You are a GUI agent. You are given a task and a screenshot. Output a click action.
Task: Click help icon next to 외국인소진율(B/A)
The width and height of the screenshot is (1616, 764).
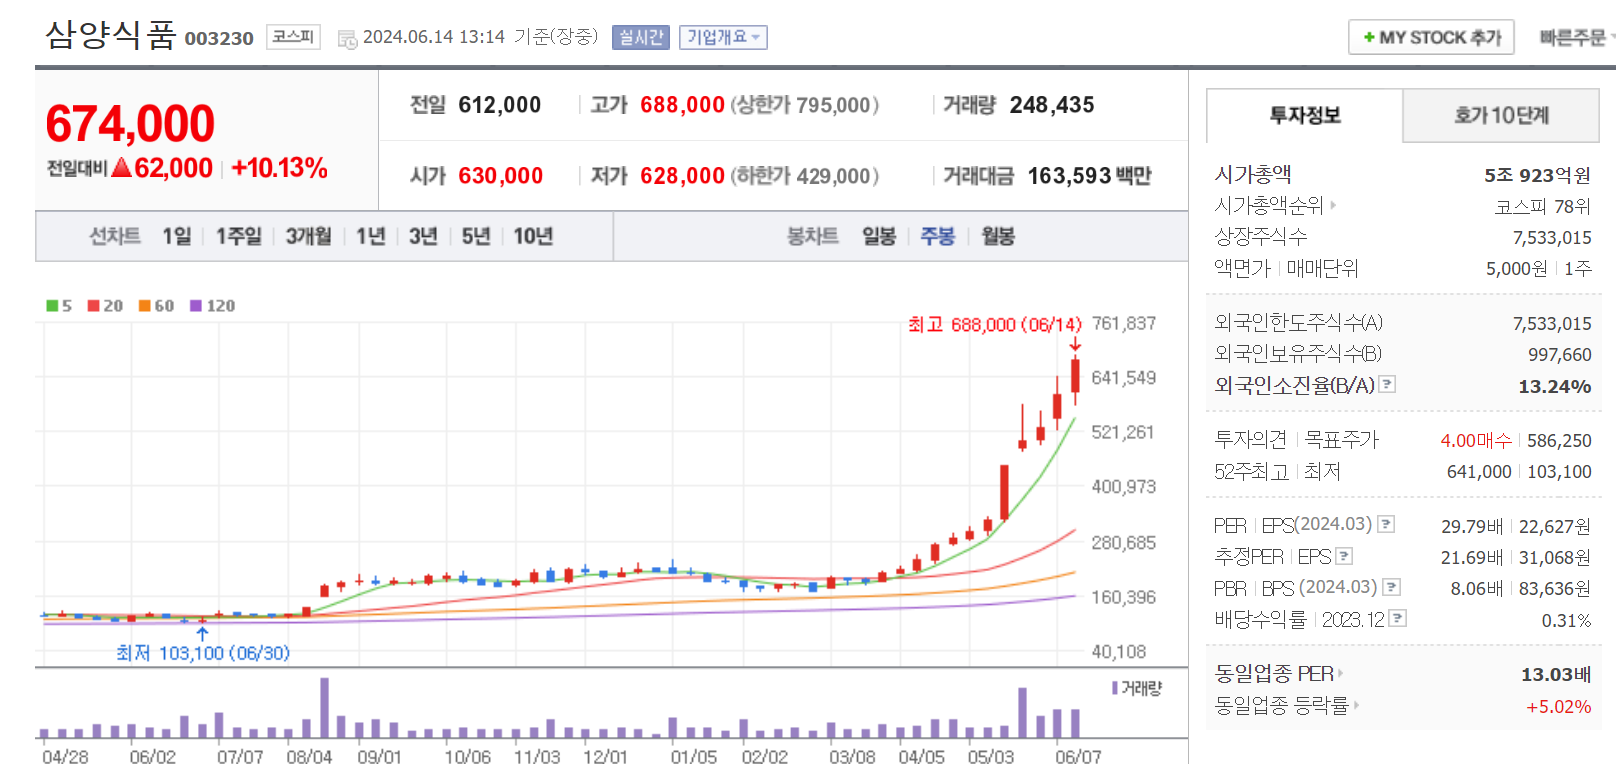tap(1387, 384)
